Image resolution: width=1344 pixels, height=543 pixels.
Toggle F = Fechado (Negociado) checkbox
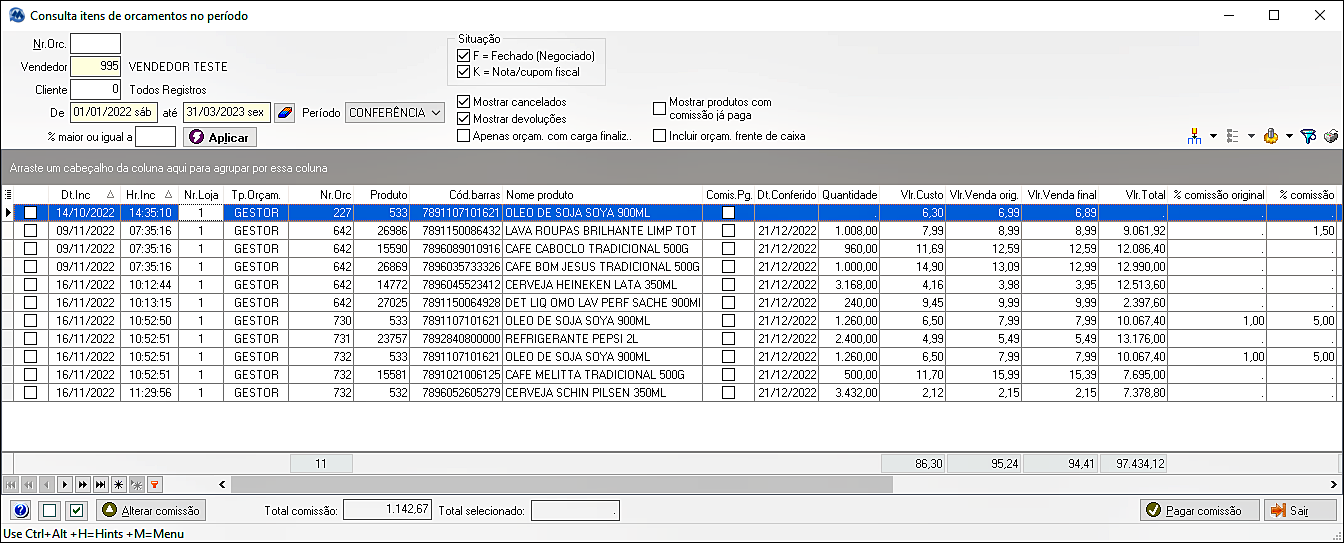pyautogui.click(x=463, y=56)
